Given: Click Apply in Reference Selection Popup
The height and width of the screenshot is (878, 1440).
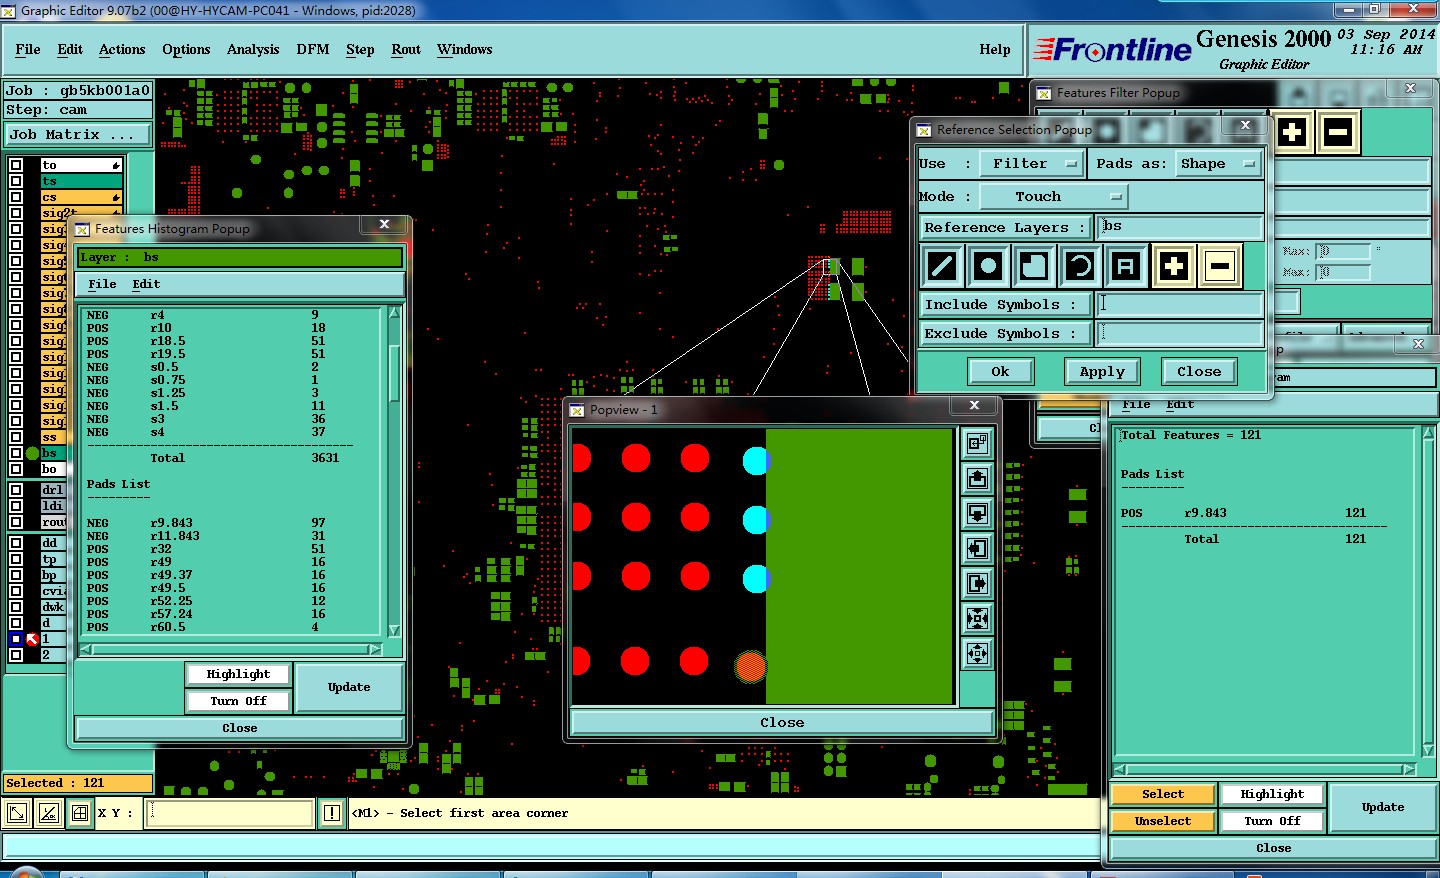Looking at the screenshot, I should (x=1102, y=371).
